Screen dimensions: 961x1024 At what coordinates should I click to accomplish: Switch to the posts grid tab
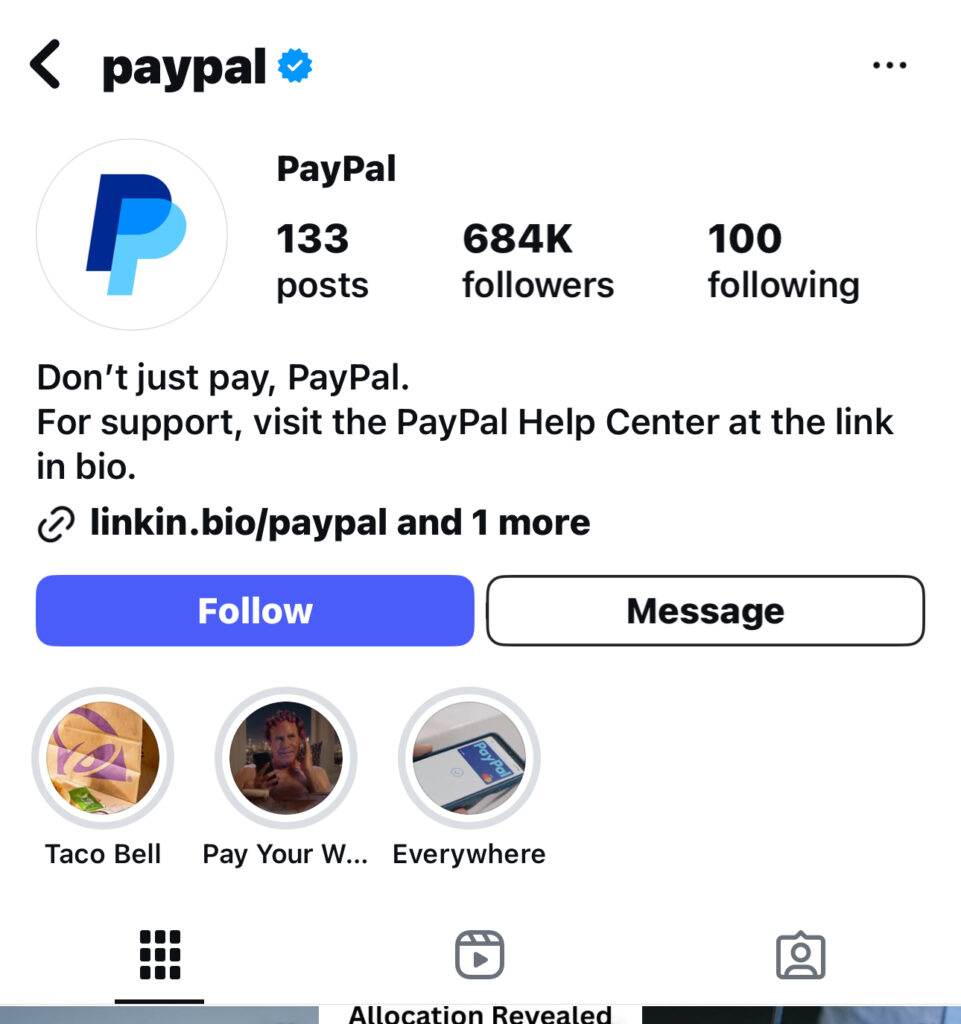point(160,955)
